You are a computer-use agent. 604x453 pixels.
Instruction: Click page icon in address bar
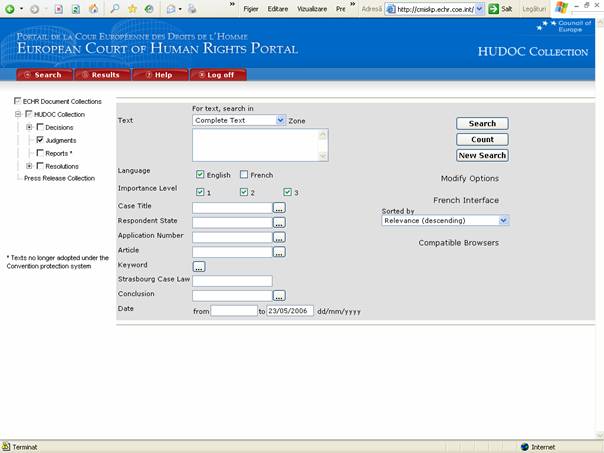(x=391, y=9)
